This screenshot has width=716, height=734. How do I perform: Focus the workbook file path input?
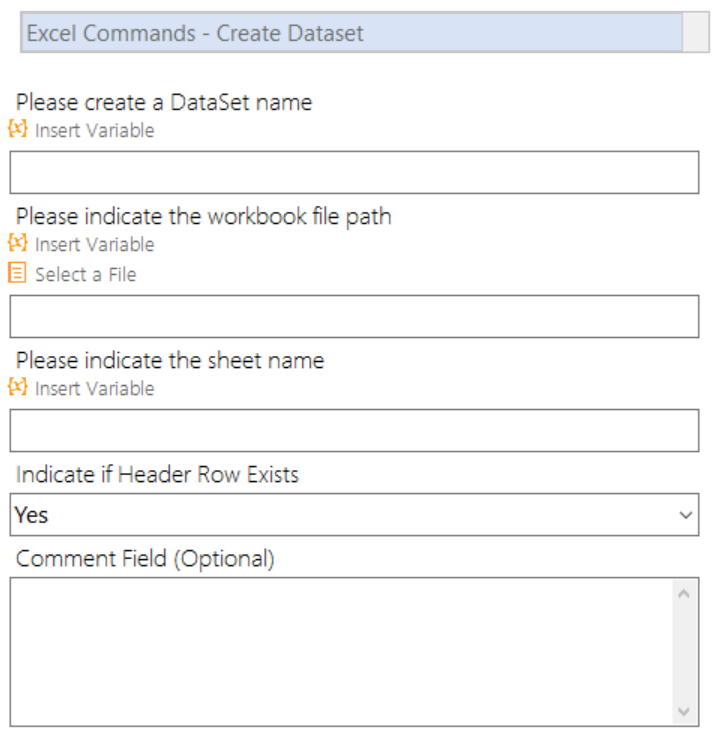tap(354, 316)
